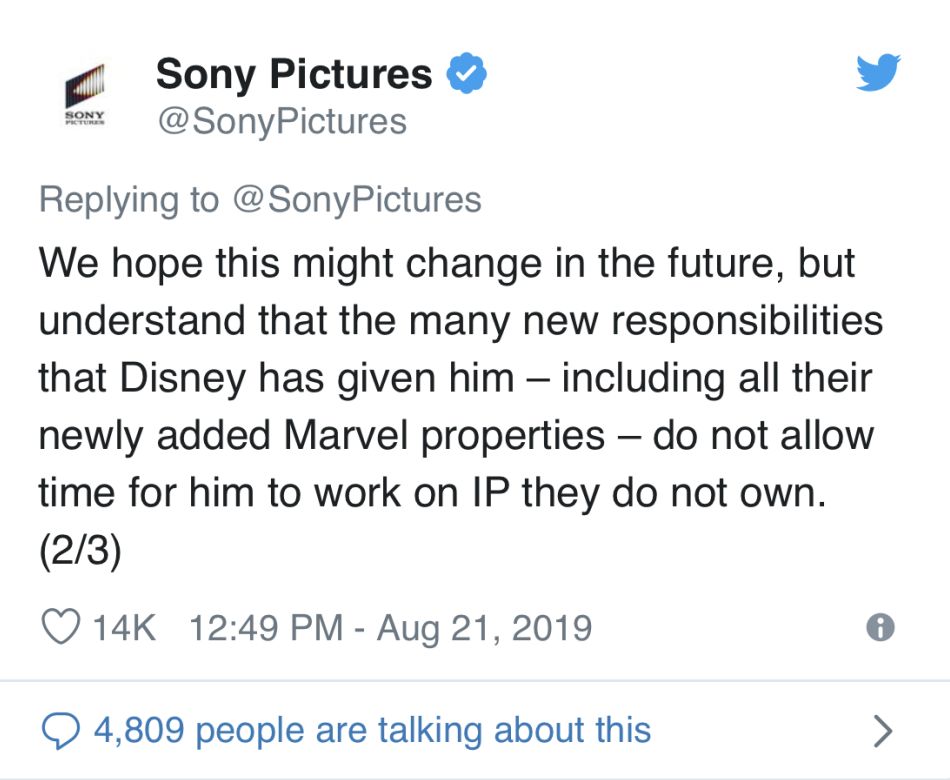Click the blue verified checkmark badge

[x=465, y=75]
